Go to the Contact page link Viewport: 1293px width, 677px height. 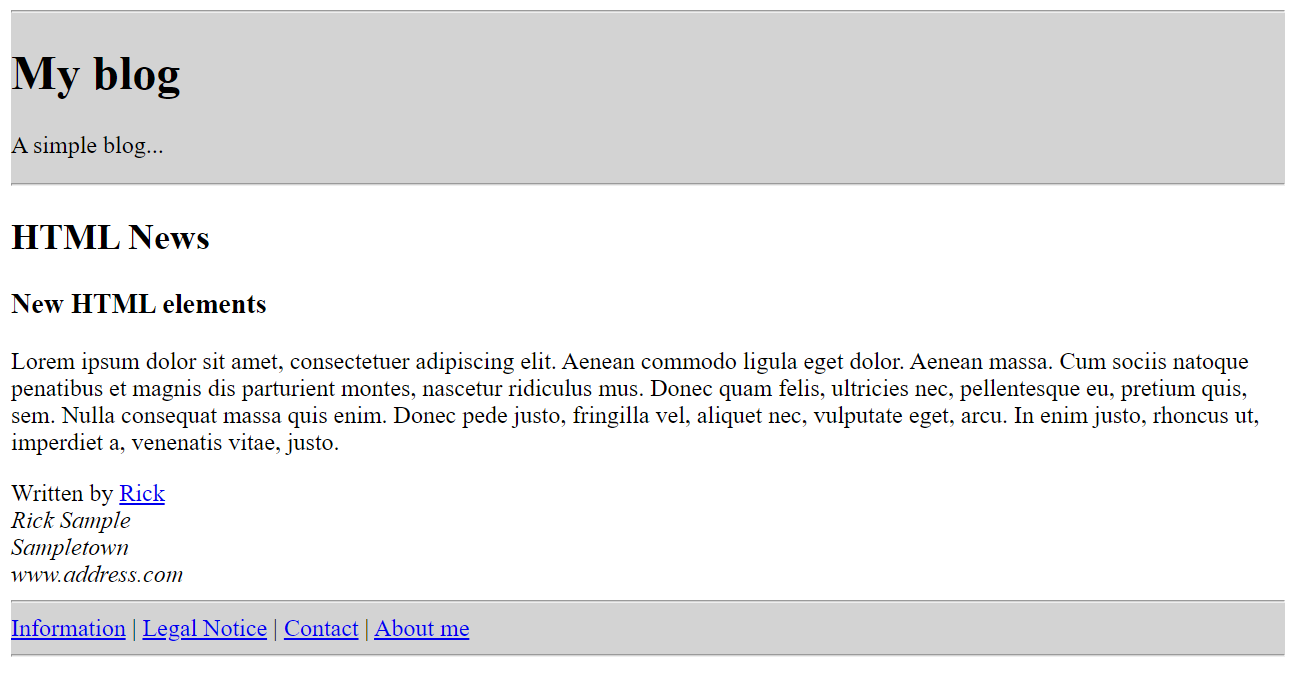[321, 629]
